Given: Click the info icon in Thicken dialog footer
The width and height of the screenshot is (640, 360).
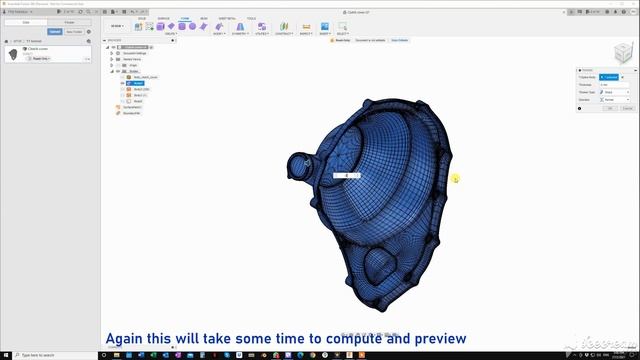Looking at the screenshot, I should tap(580, 109).
